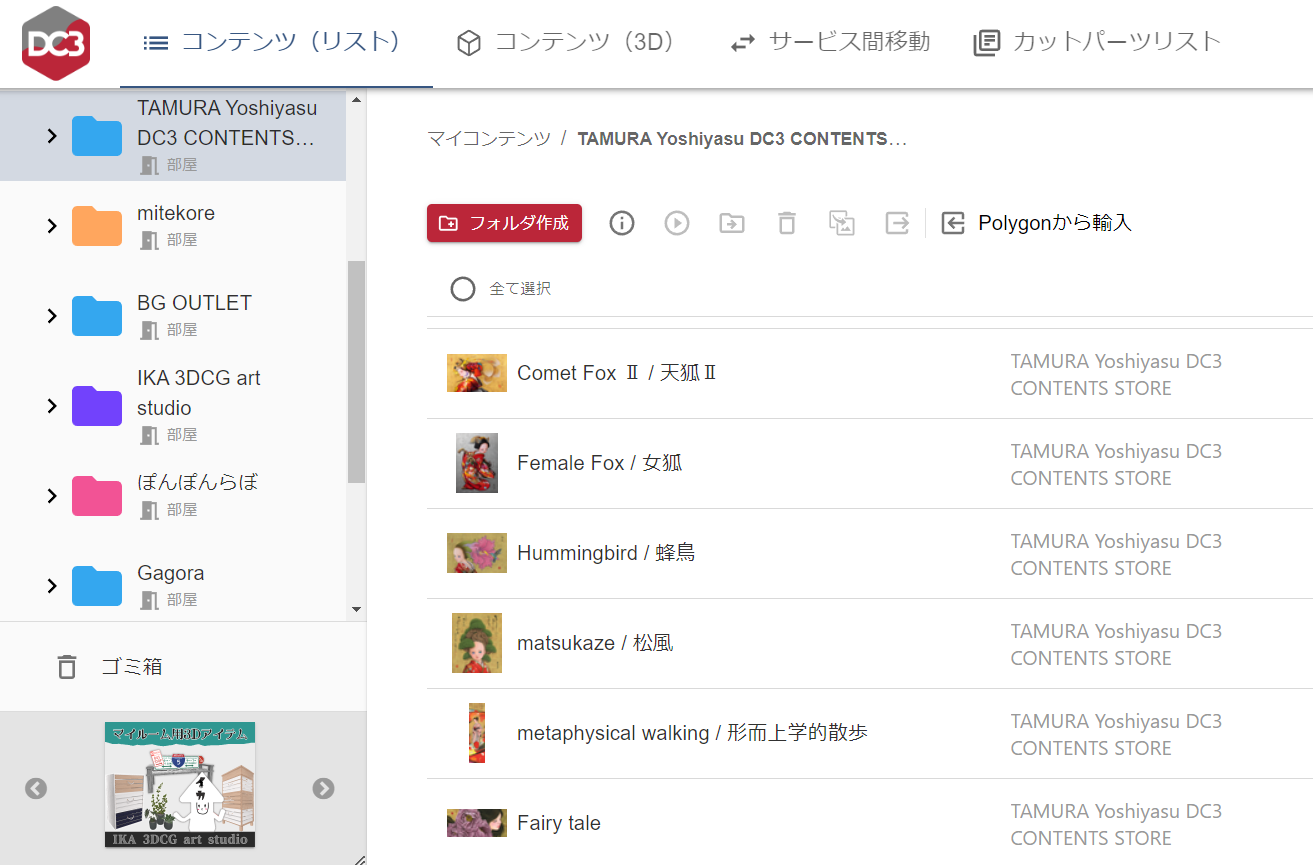Show next banner with right arrow
The width and height of the screenshot is (1313, 865).
coord(323,788)
